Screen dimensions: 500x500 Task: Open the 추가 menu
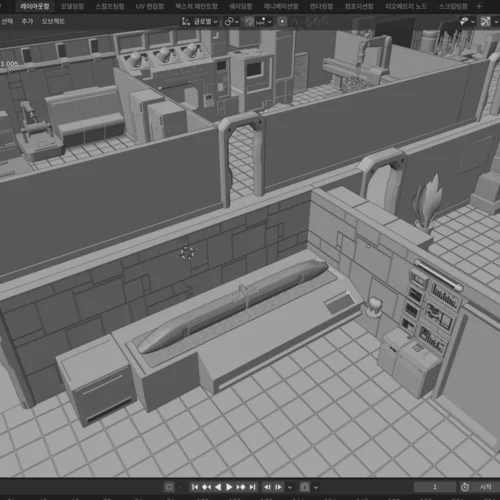(27, 21)
